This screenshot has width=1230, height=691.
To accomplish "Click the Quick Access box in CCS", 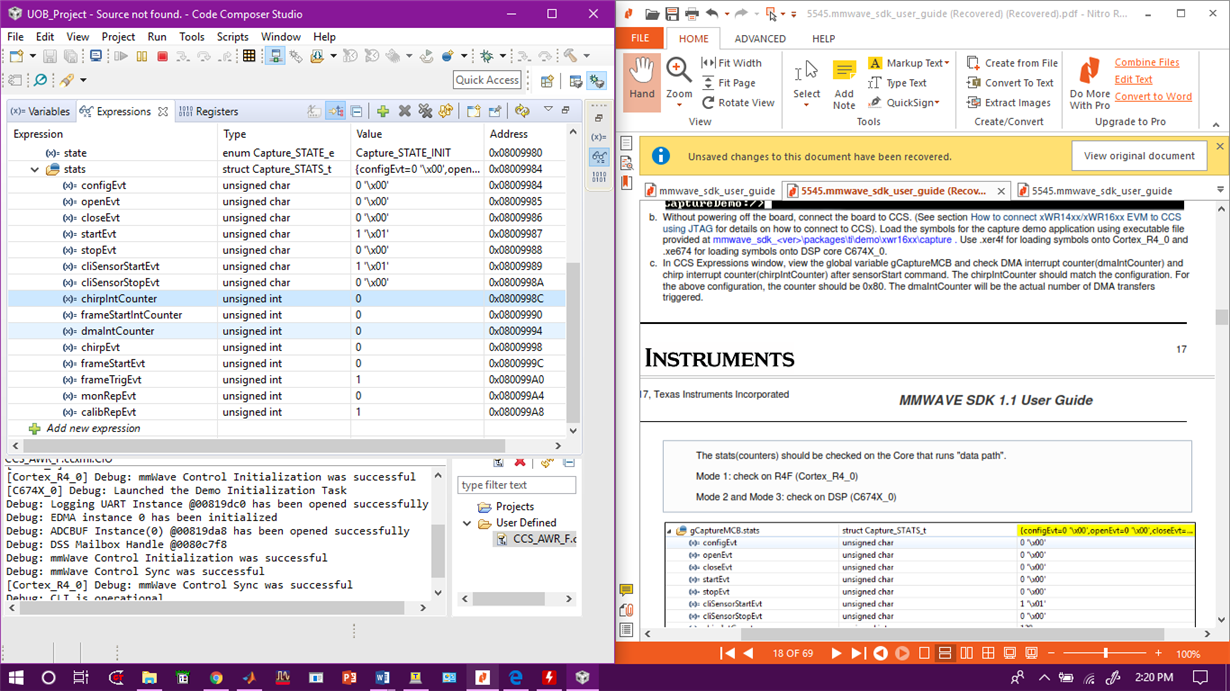I will tap(488, 80).
